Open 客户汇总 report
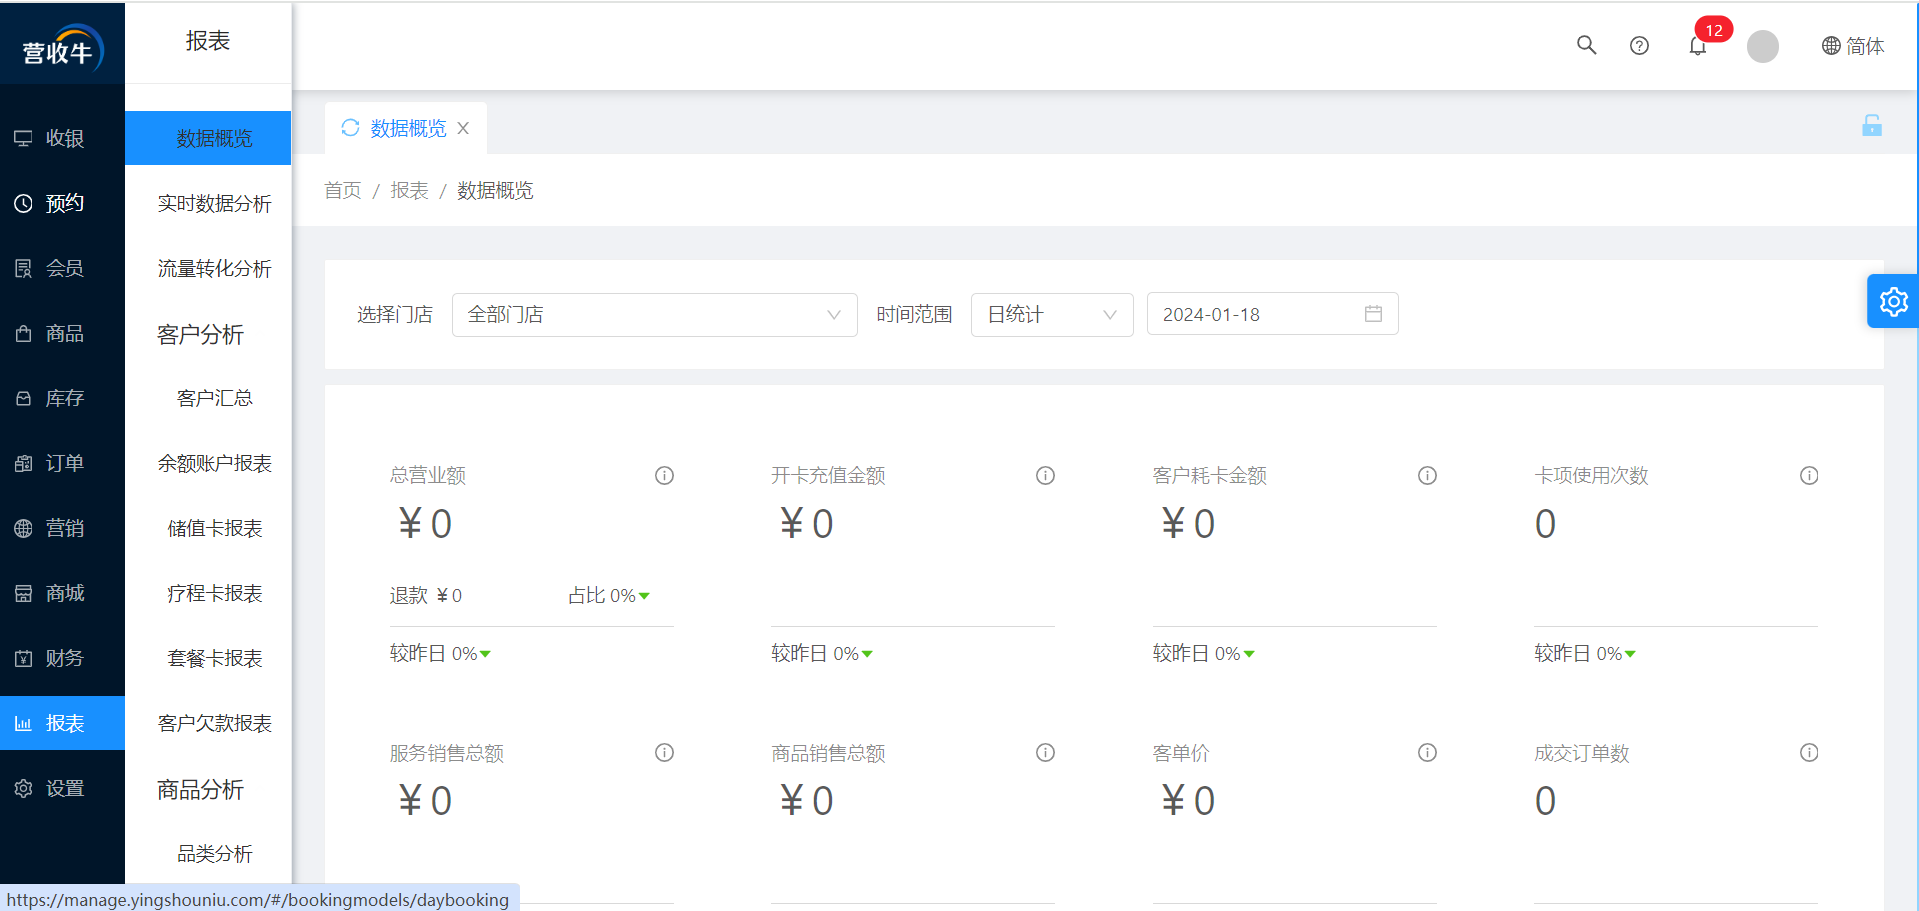Viewport: 1919px width, 911px height. click(x=208, y=398)
